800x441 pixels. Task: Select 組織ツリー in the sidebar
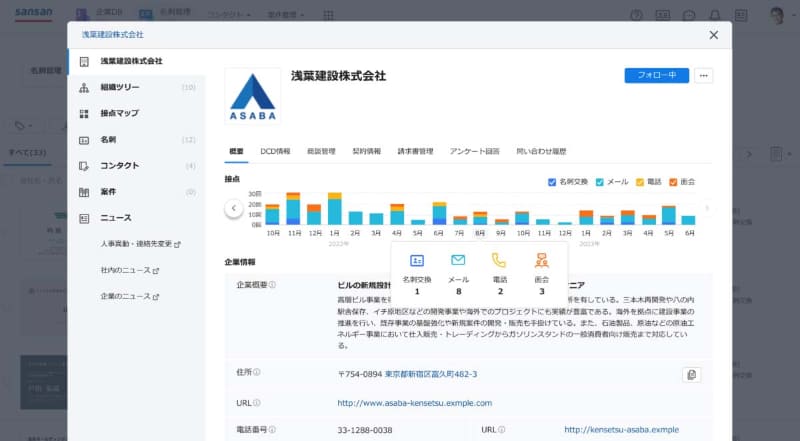tap(137, 88)
